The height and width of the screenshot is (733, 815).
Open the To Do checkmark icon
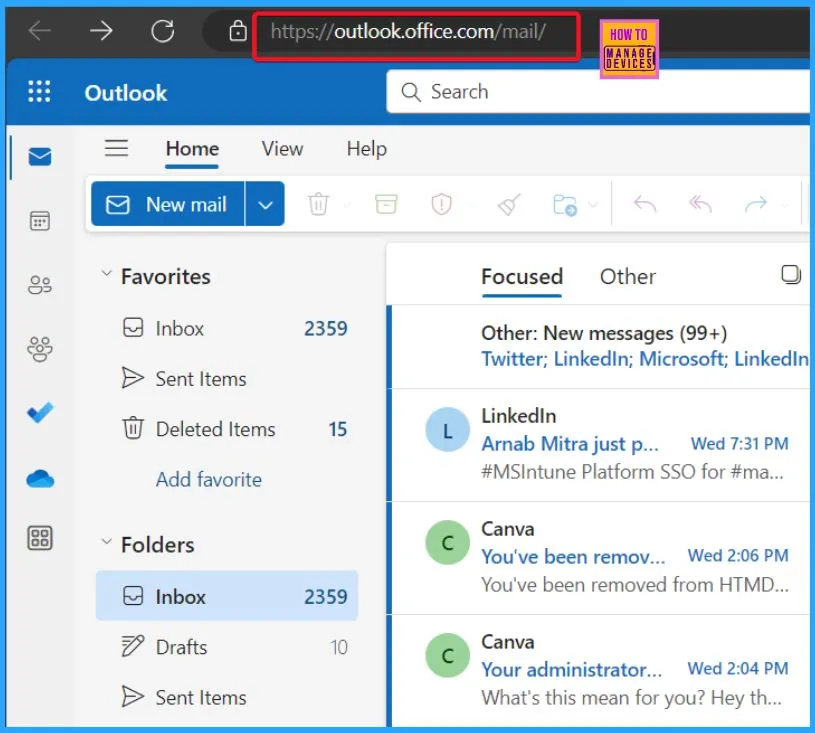40,413
